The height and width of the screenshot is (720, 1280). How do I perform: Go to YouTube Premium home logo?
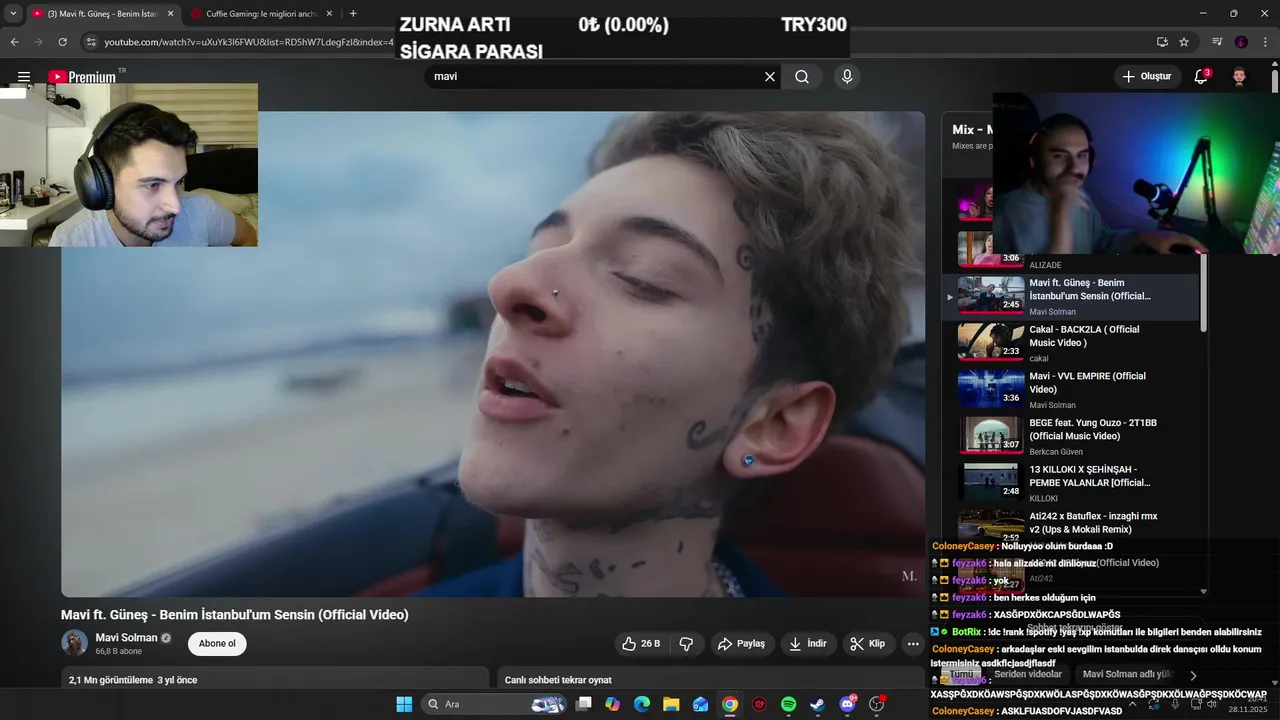click(x=82, y=77)
